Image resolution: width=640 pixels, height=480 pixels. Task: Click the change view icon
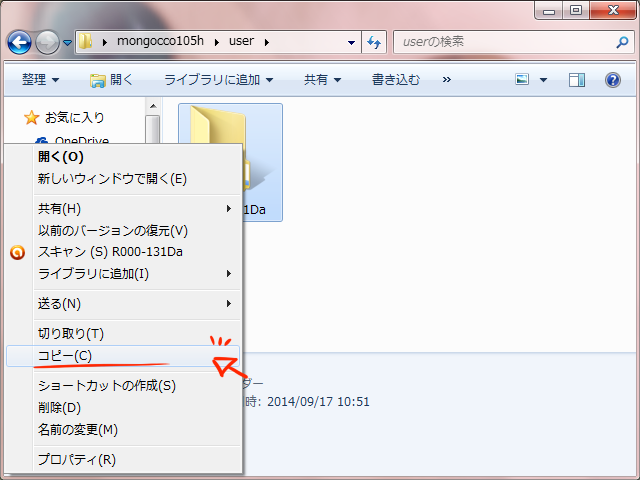522,80
